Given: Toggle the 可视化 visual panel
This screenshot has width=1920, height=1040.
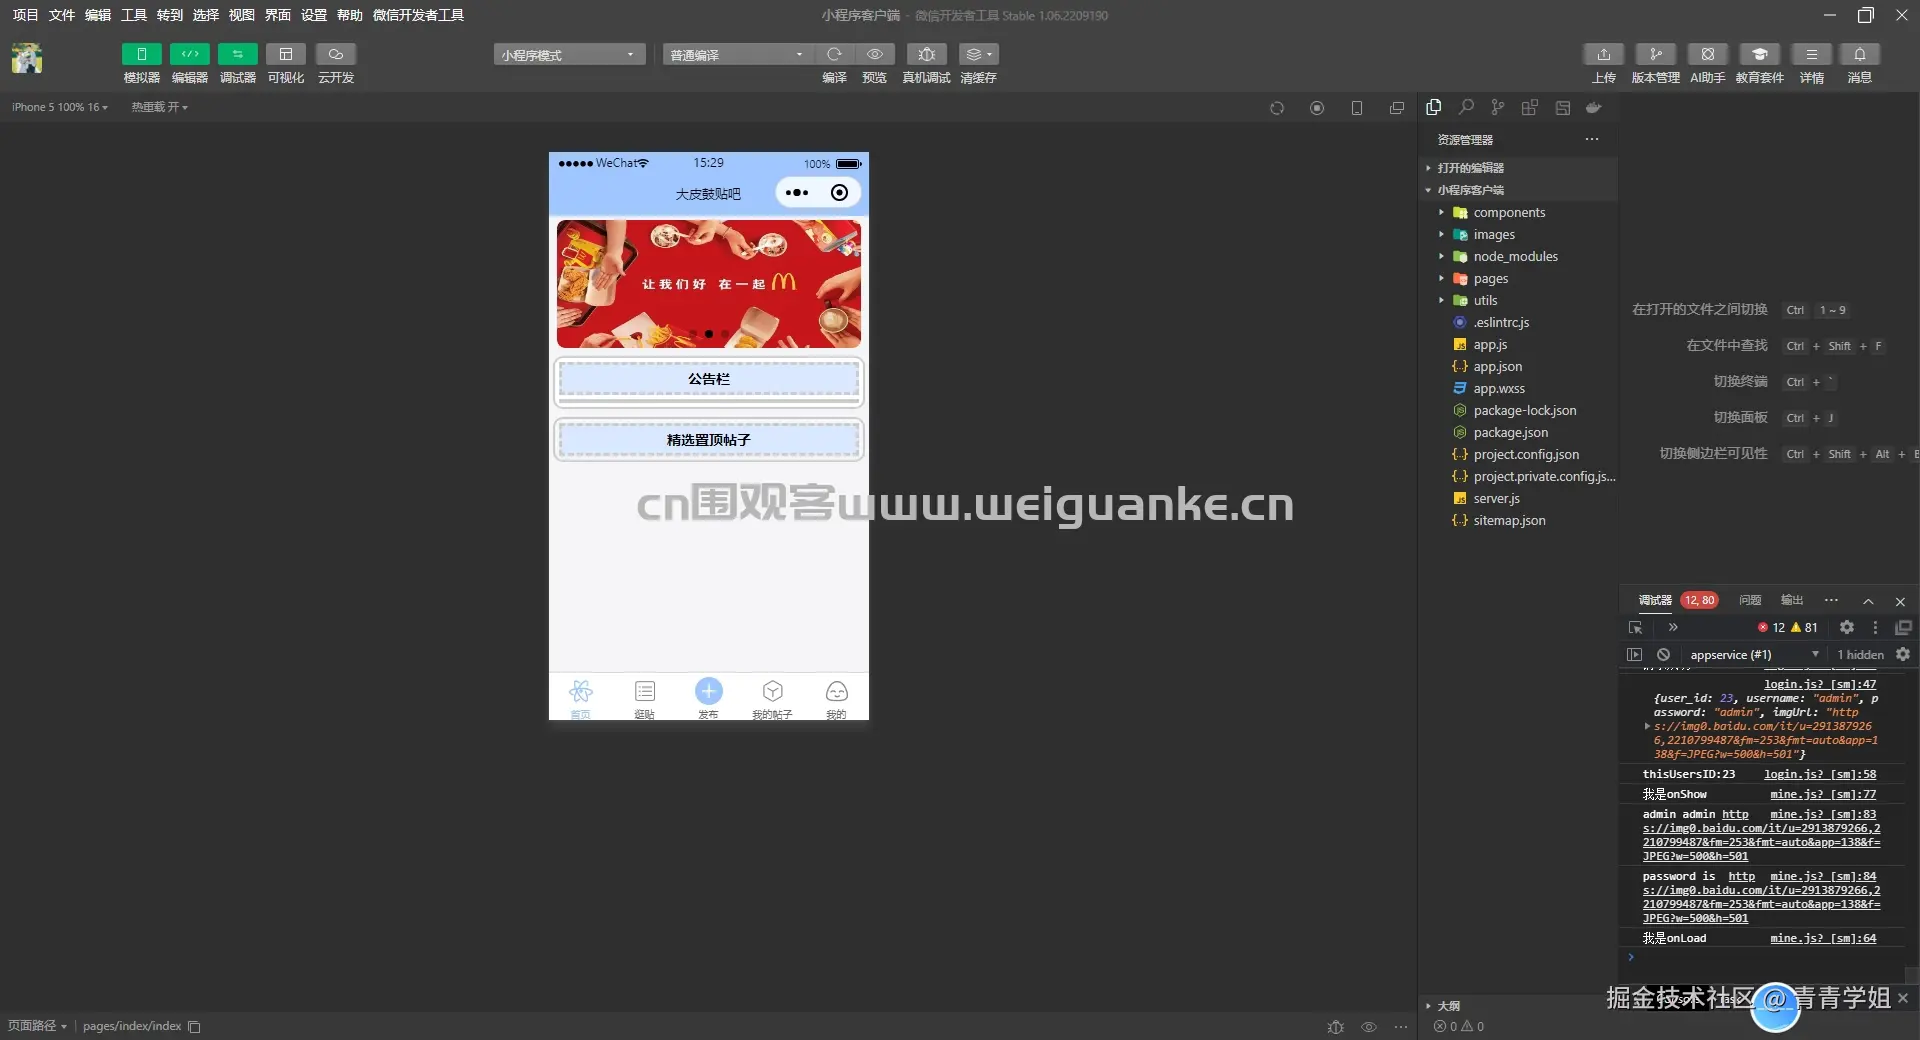Looking at the screenshot, I should point(285,54).
